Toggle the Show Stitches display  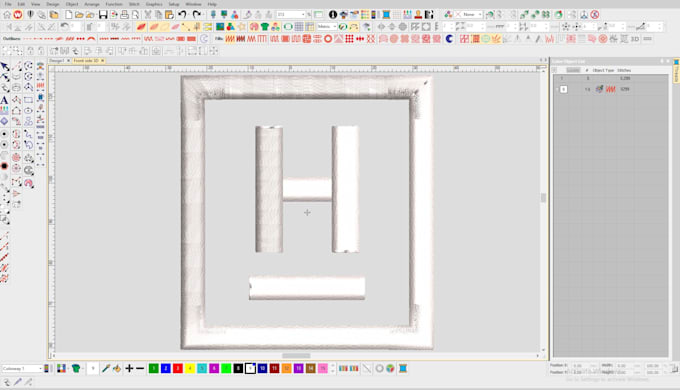pos(154,27)
